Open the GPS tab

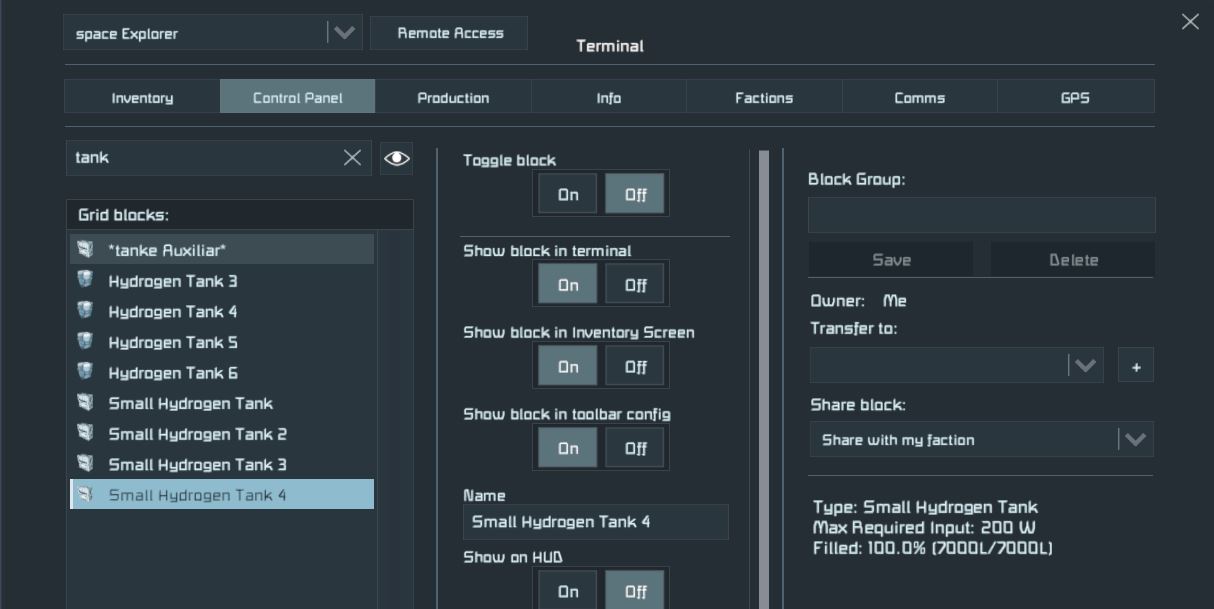point(1075,98)
